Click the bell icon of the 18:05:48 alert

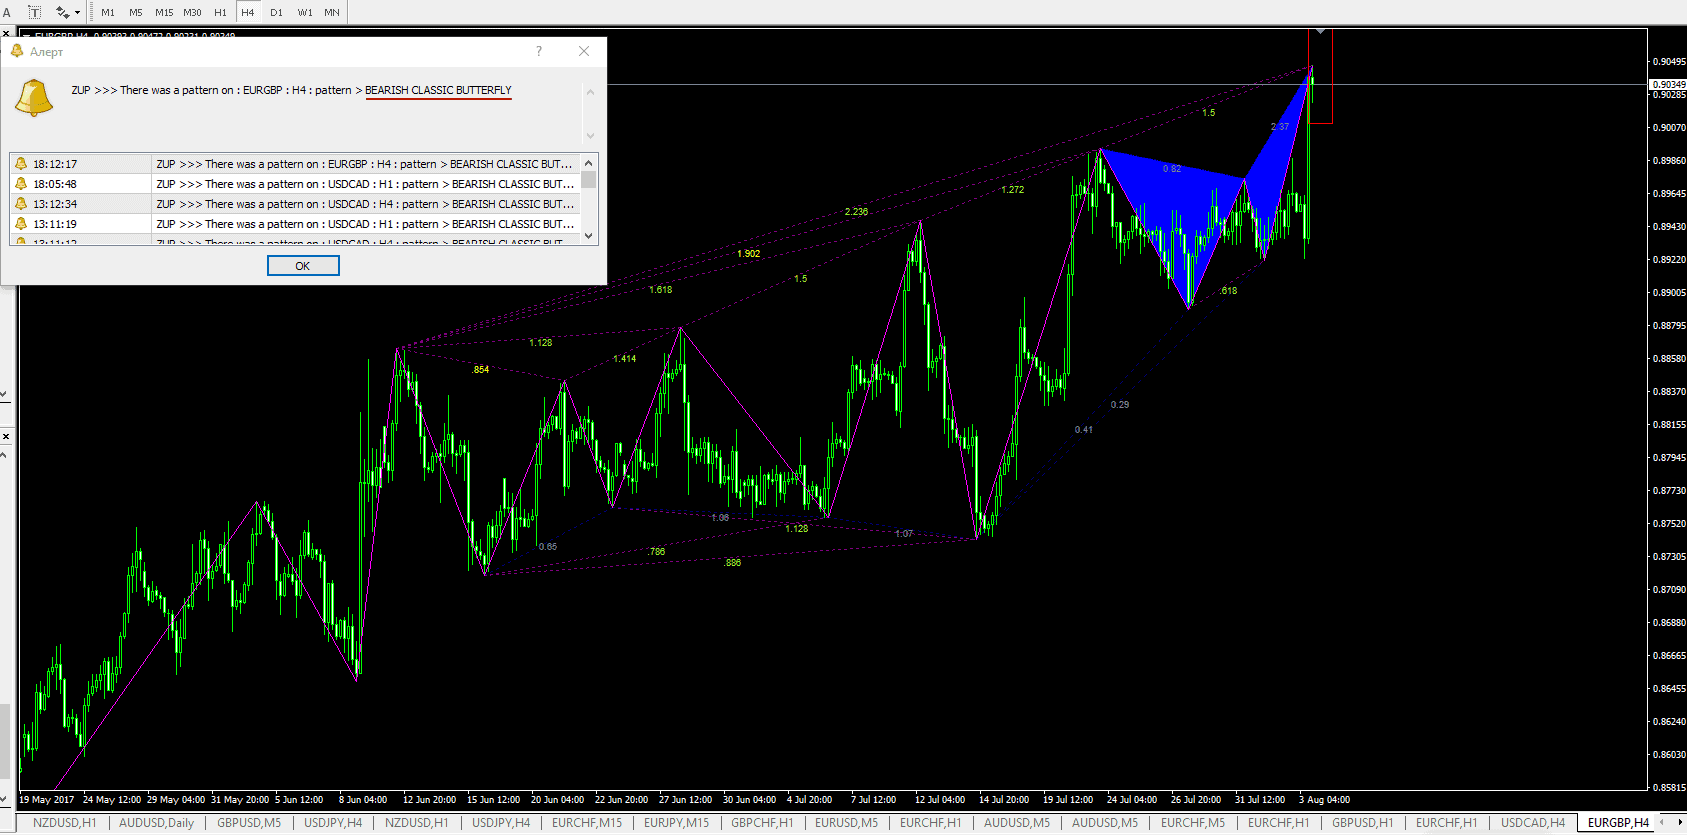[x=21, y=184]
